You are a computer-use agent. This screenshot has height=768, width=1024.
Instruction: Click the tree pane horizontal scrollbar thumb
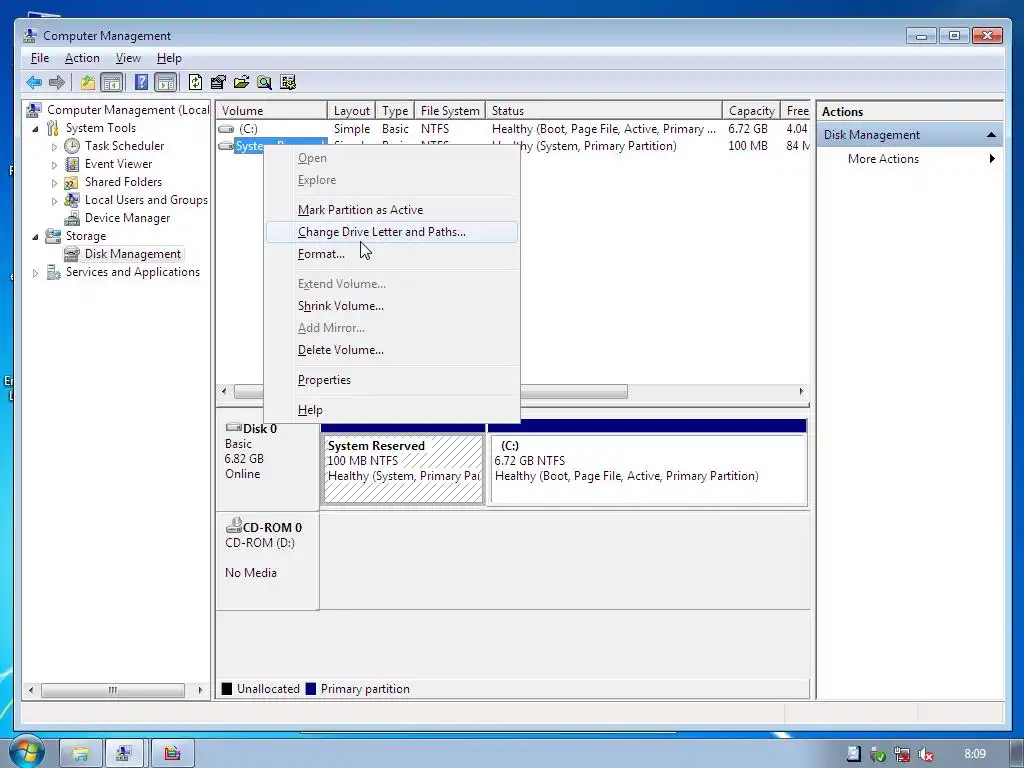point(112,690)
